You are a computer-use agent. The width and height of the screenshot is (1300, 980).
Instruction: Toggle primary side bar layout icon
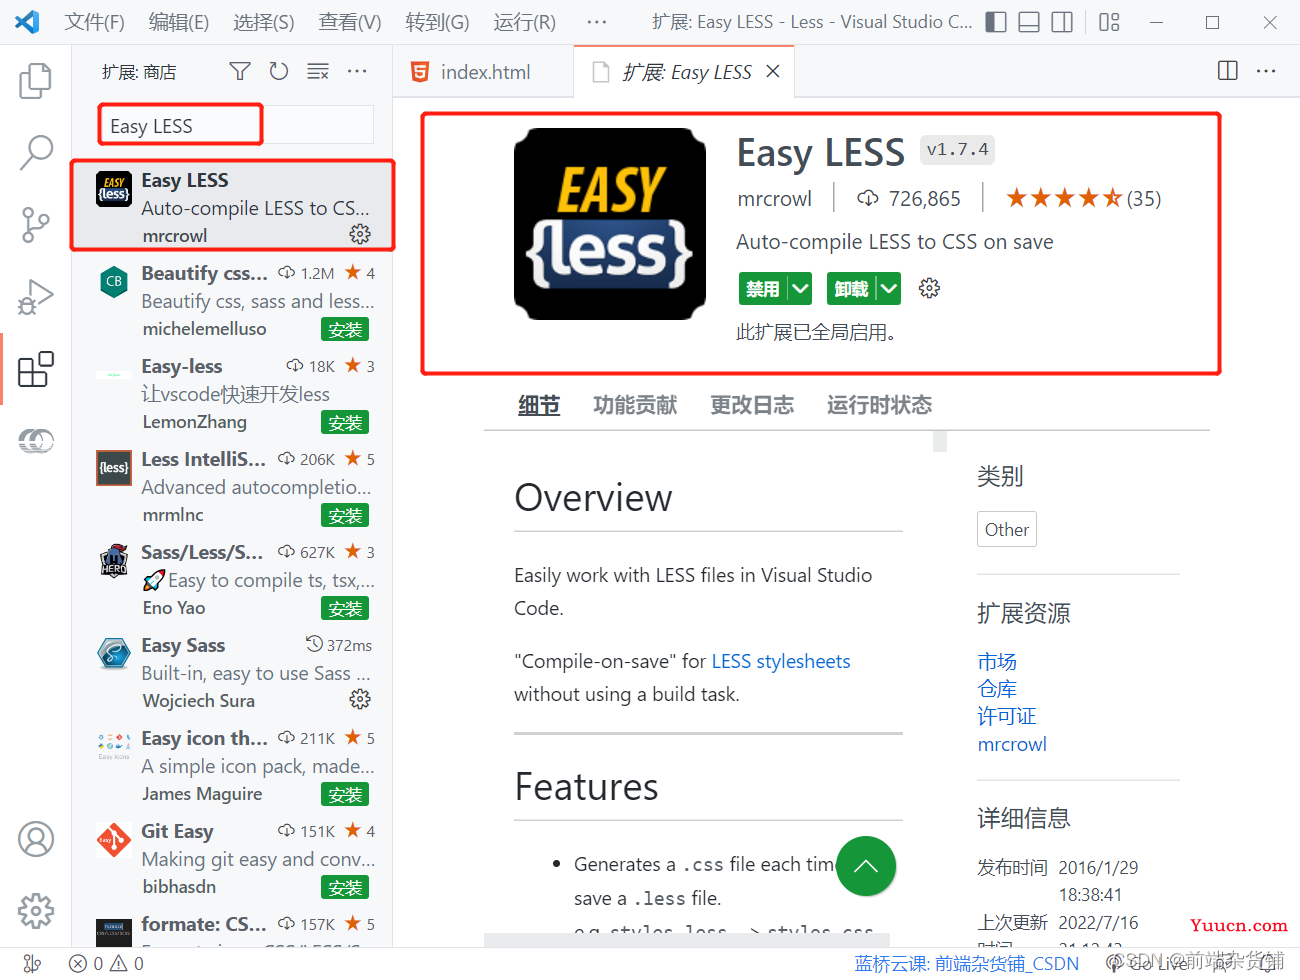pyautogui.click(x=996, y=22)
